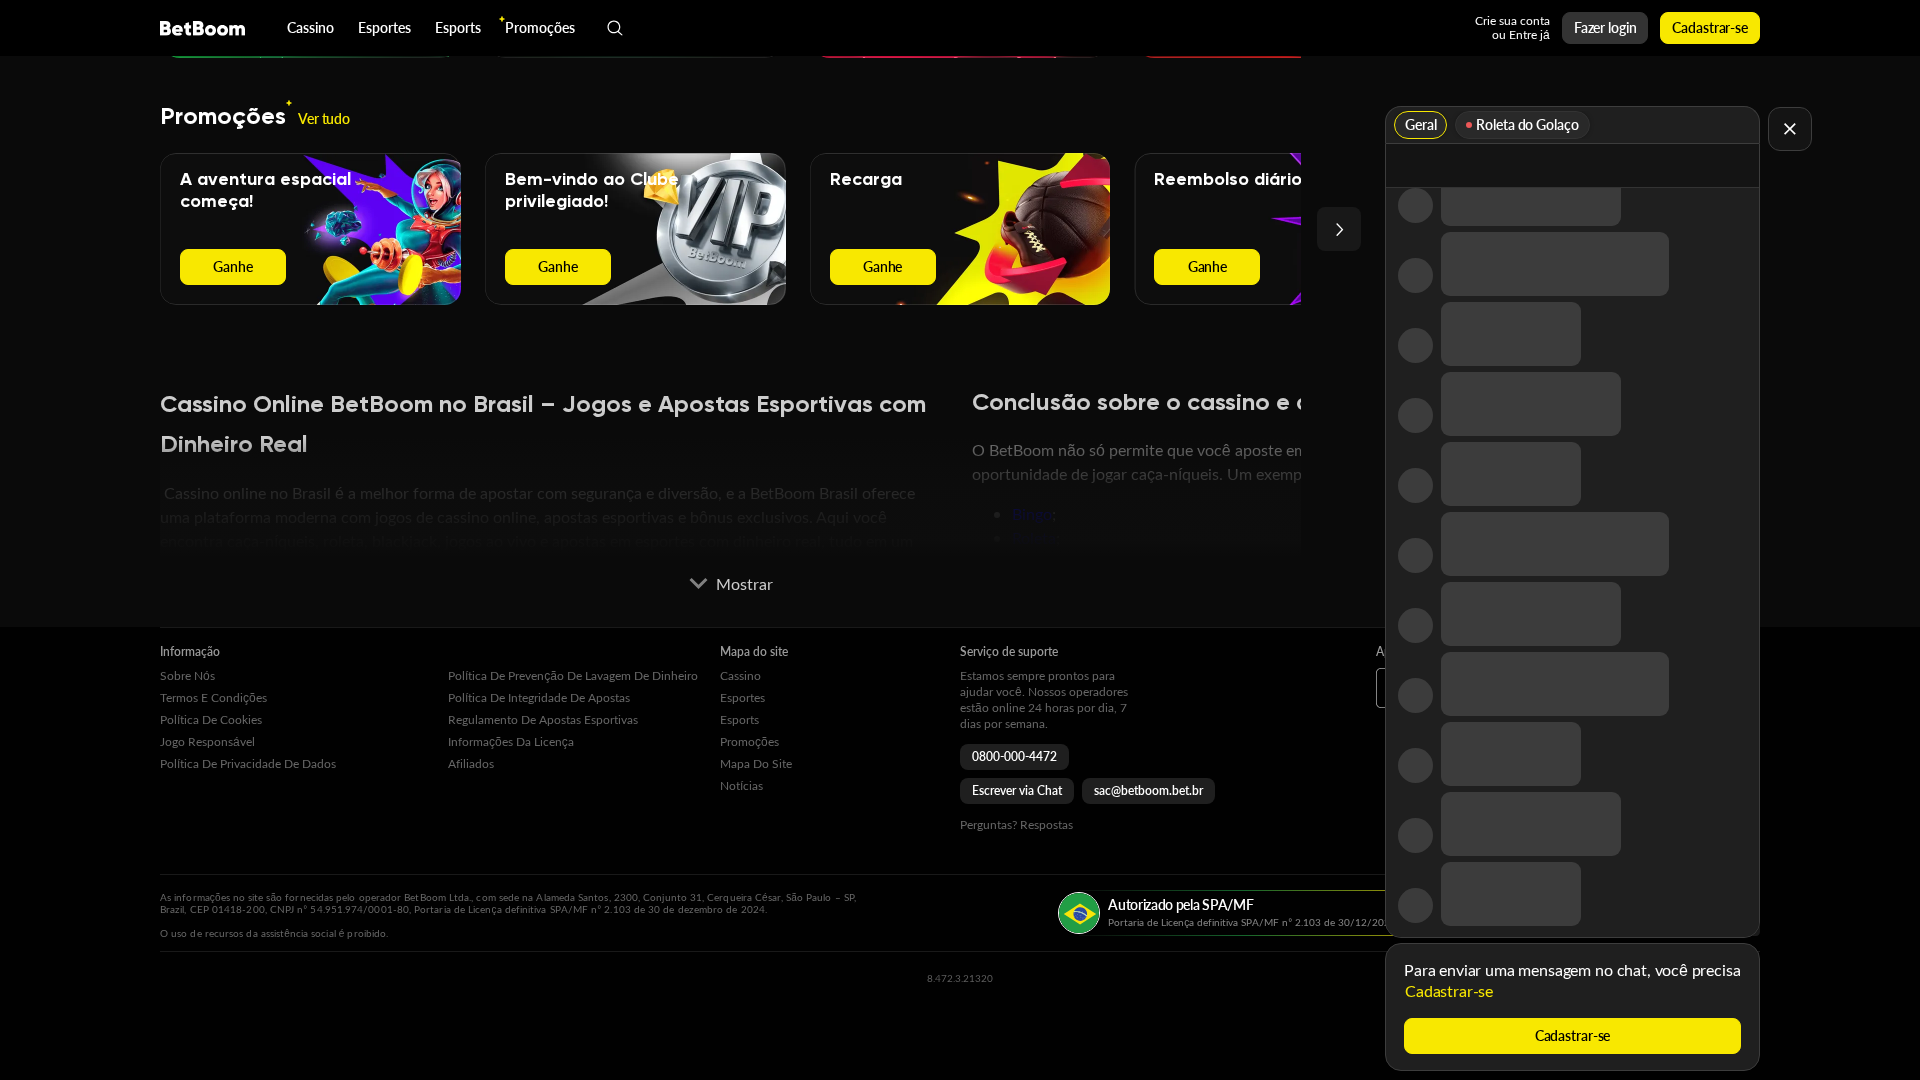The image size is (1920, 1080).
Task: Open Afiliados footer link
Action: point(471,764)
